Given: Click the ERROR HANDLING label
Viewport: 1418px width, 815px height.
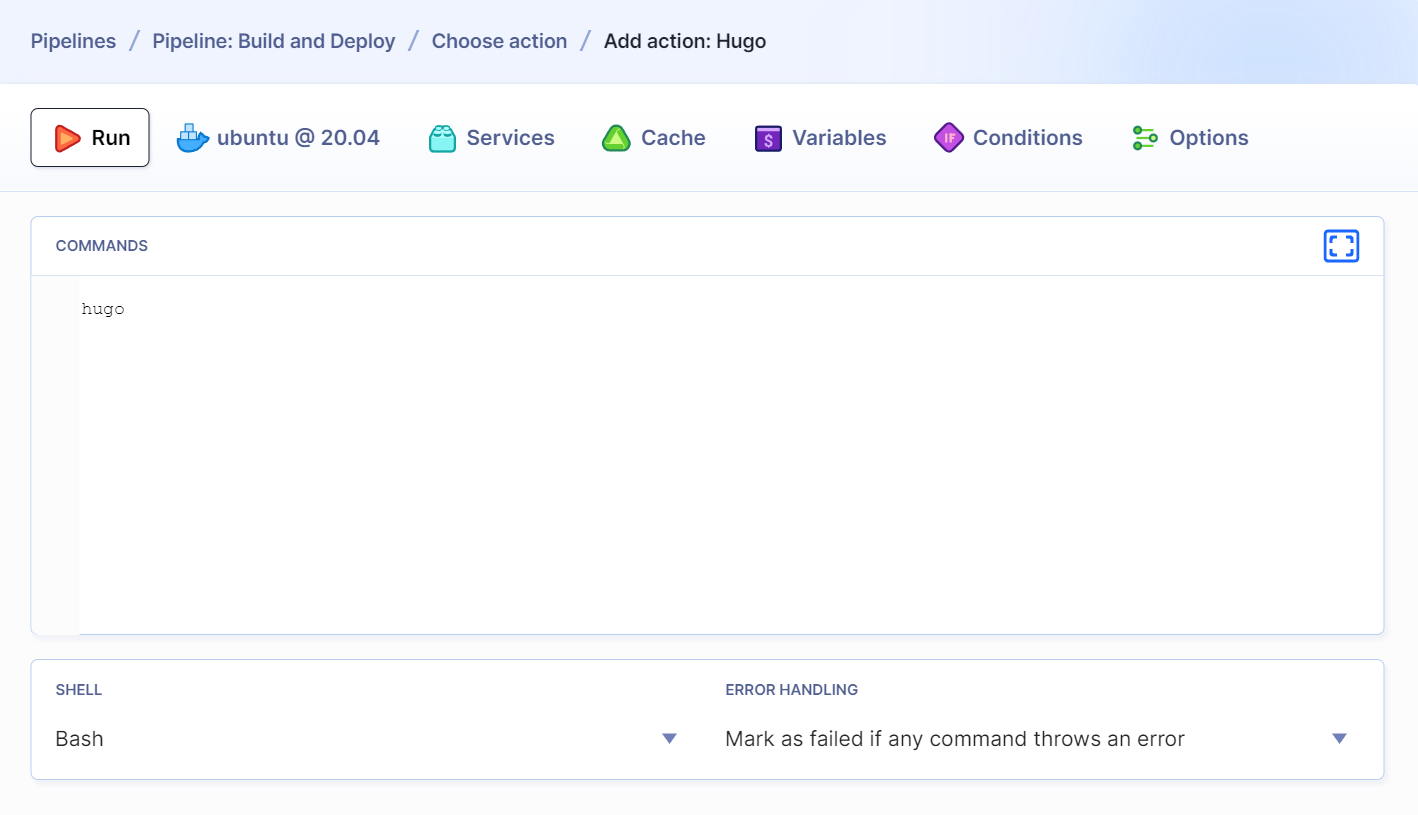Looking at the screenshot, I should click(x=792, y=690).
